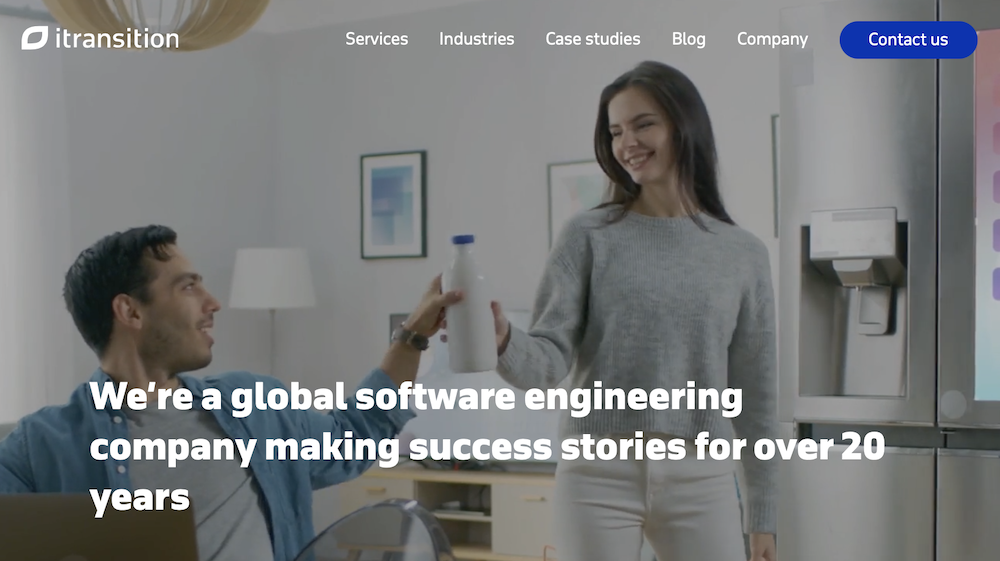
Task: Go to Case studies page
Action: pyautogui.click(x=592, y=39)
